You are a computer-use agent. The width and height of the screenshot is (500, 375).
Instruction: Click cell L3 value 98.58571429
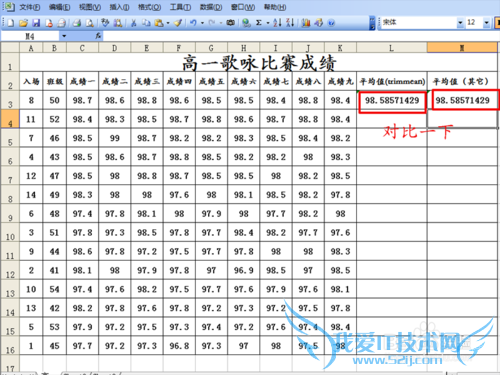392,100
